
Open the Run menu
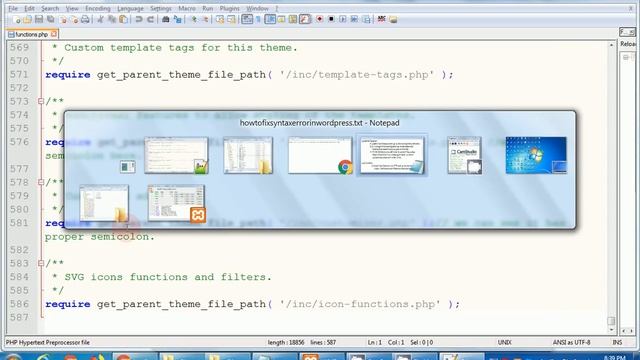click(x=208, y=8)
